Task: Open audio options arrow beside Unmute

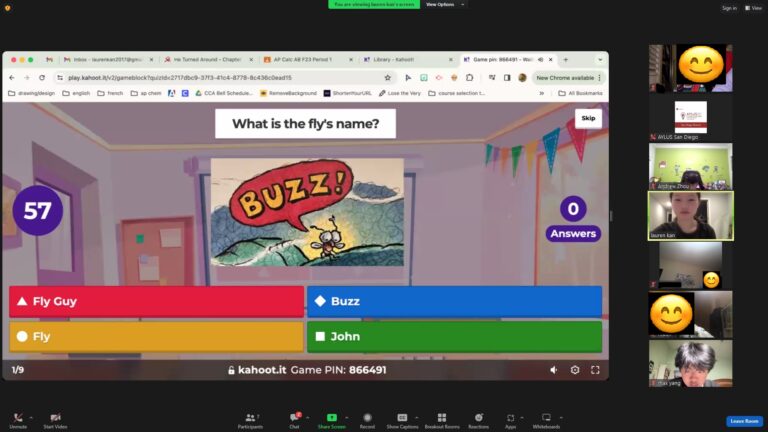Action: pyautogui.click(x=31, y=418)
